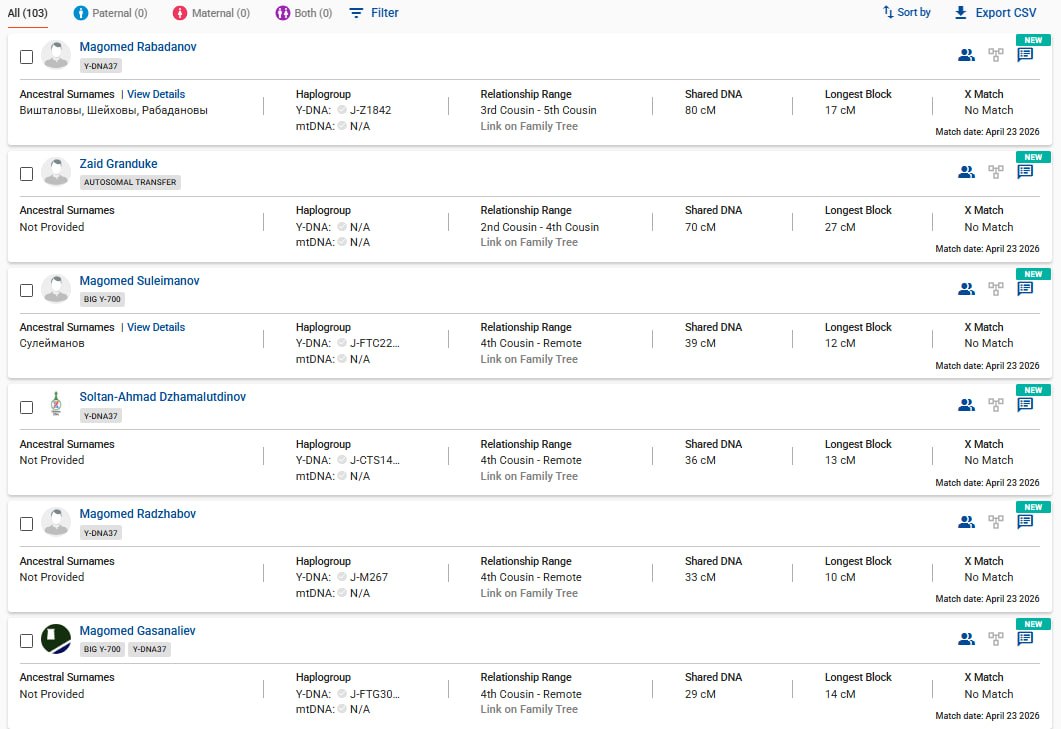Click Link on Family Tree for 80 cM match
Viewport: 1061px width, 729px height.
pos(529,126)
